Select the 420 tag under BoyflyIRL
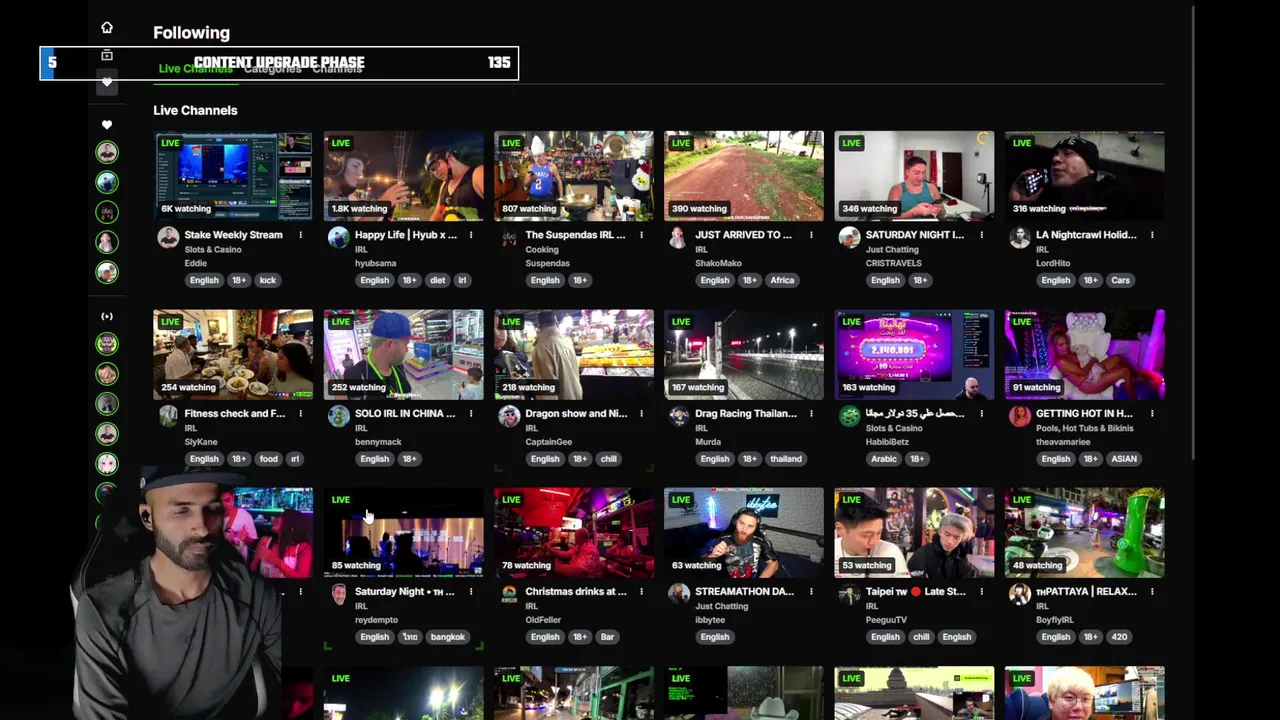Image resolution: width=1280 pixels, height=720 pixels. 1120,637
